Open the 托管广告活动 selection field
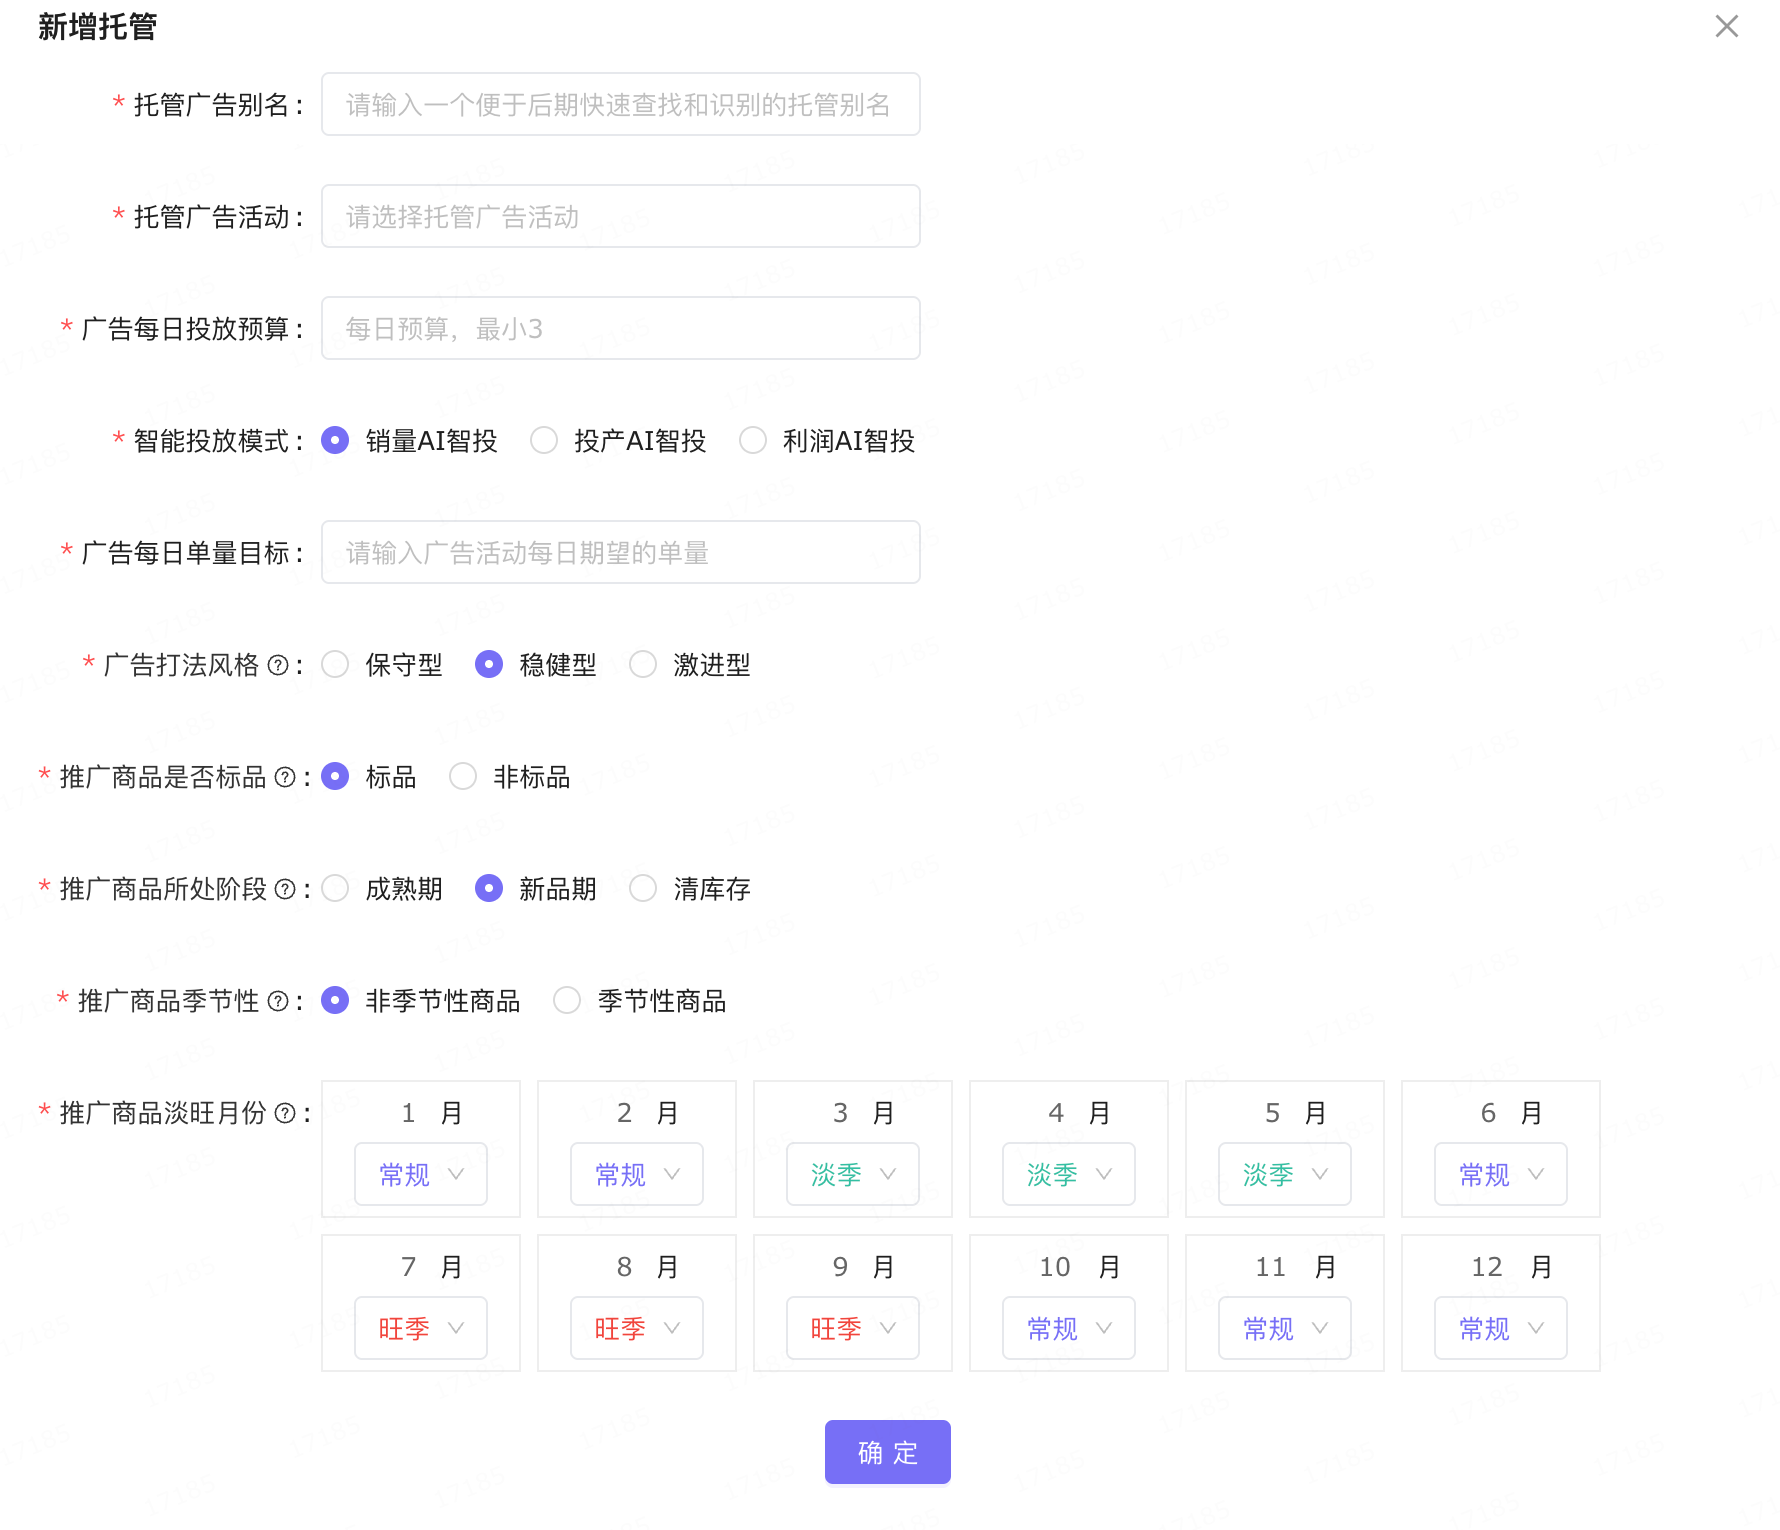Image resolution: width=1780 pixels, height=1530 pixels. pos(620,216)
